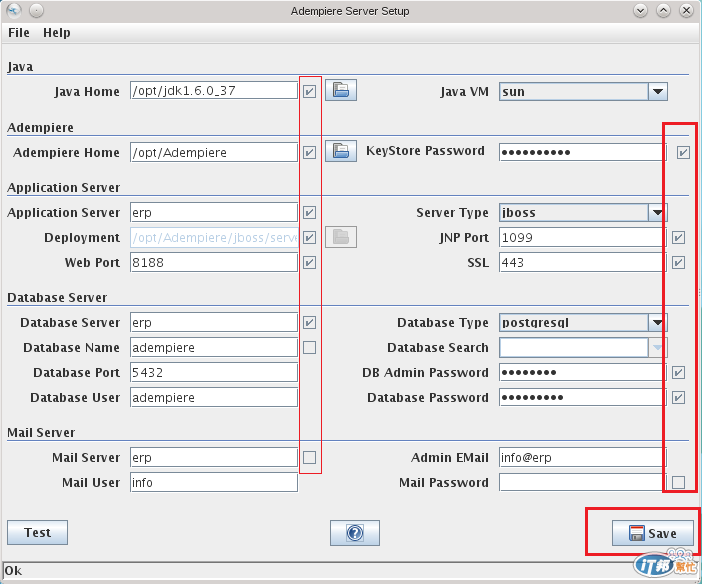Click the Web Port field
702x584 pixels.
(x=214, y=262)
